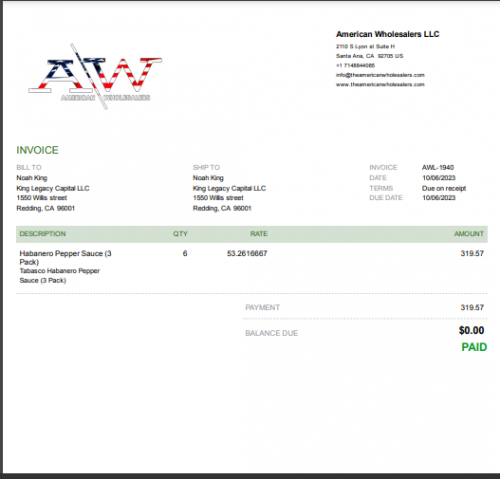The height and width of the screenshot is (479, 500).
Task: Click the quantity value 6
Action: point(185,253)
